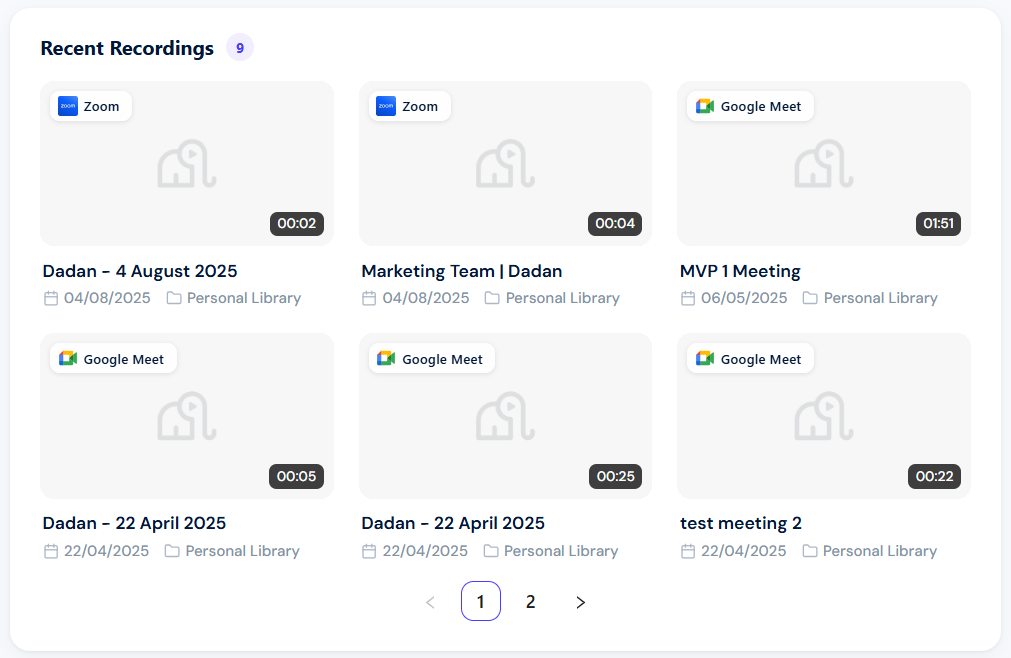The height and width of the screenshot is (658, 1011).
Task: Click the recordings count badge 9
Action: point(240,48)
